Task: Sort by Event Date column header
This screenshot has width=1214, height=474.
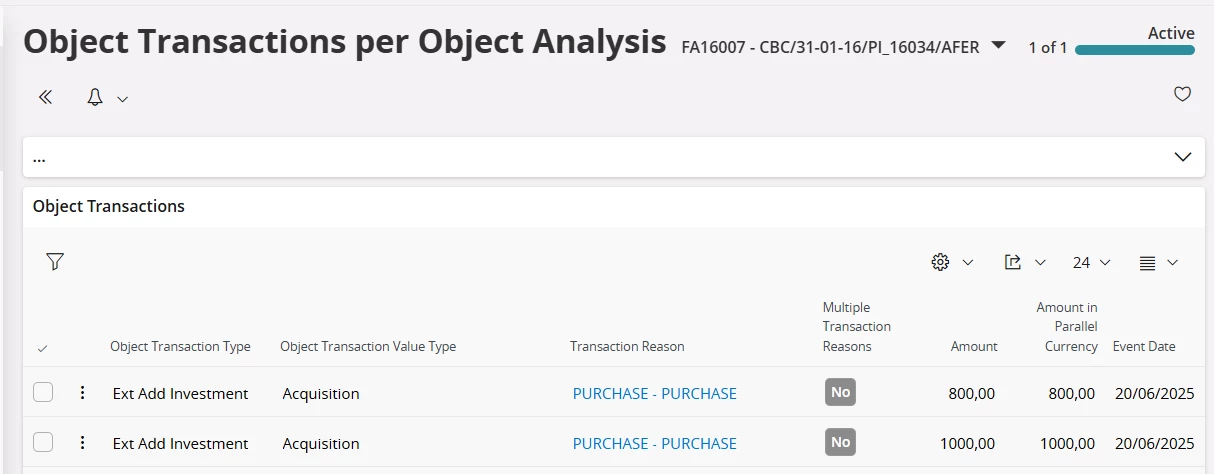Action: click(1144, 347)
